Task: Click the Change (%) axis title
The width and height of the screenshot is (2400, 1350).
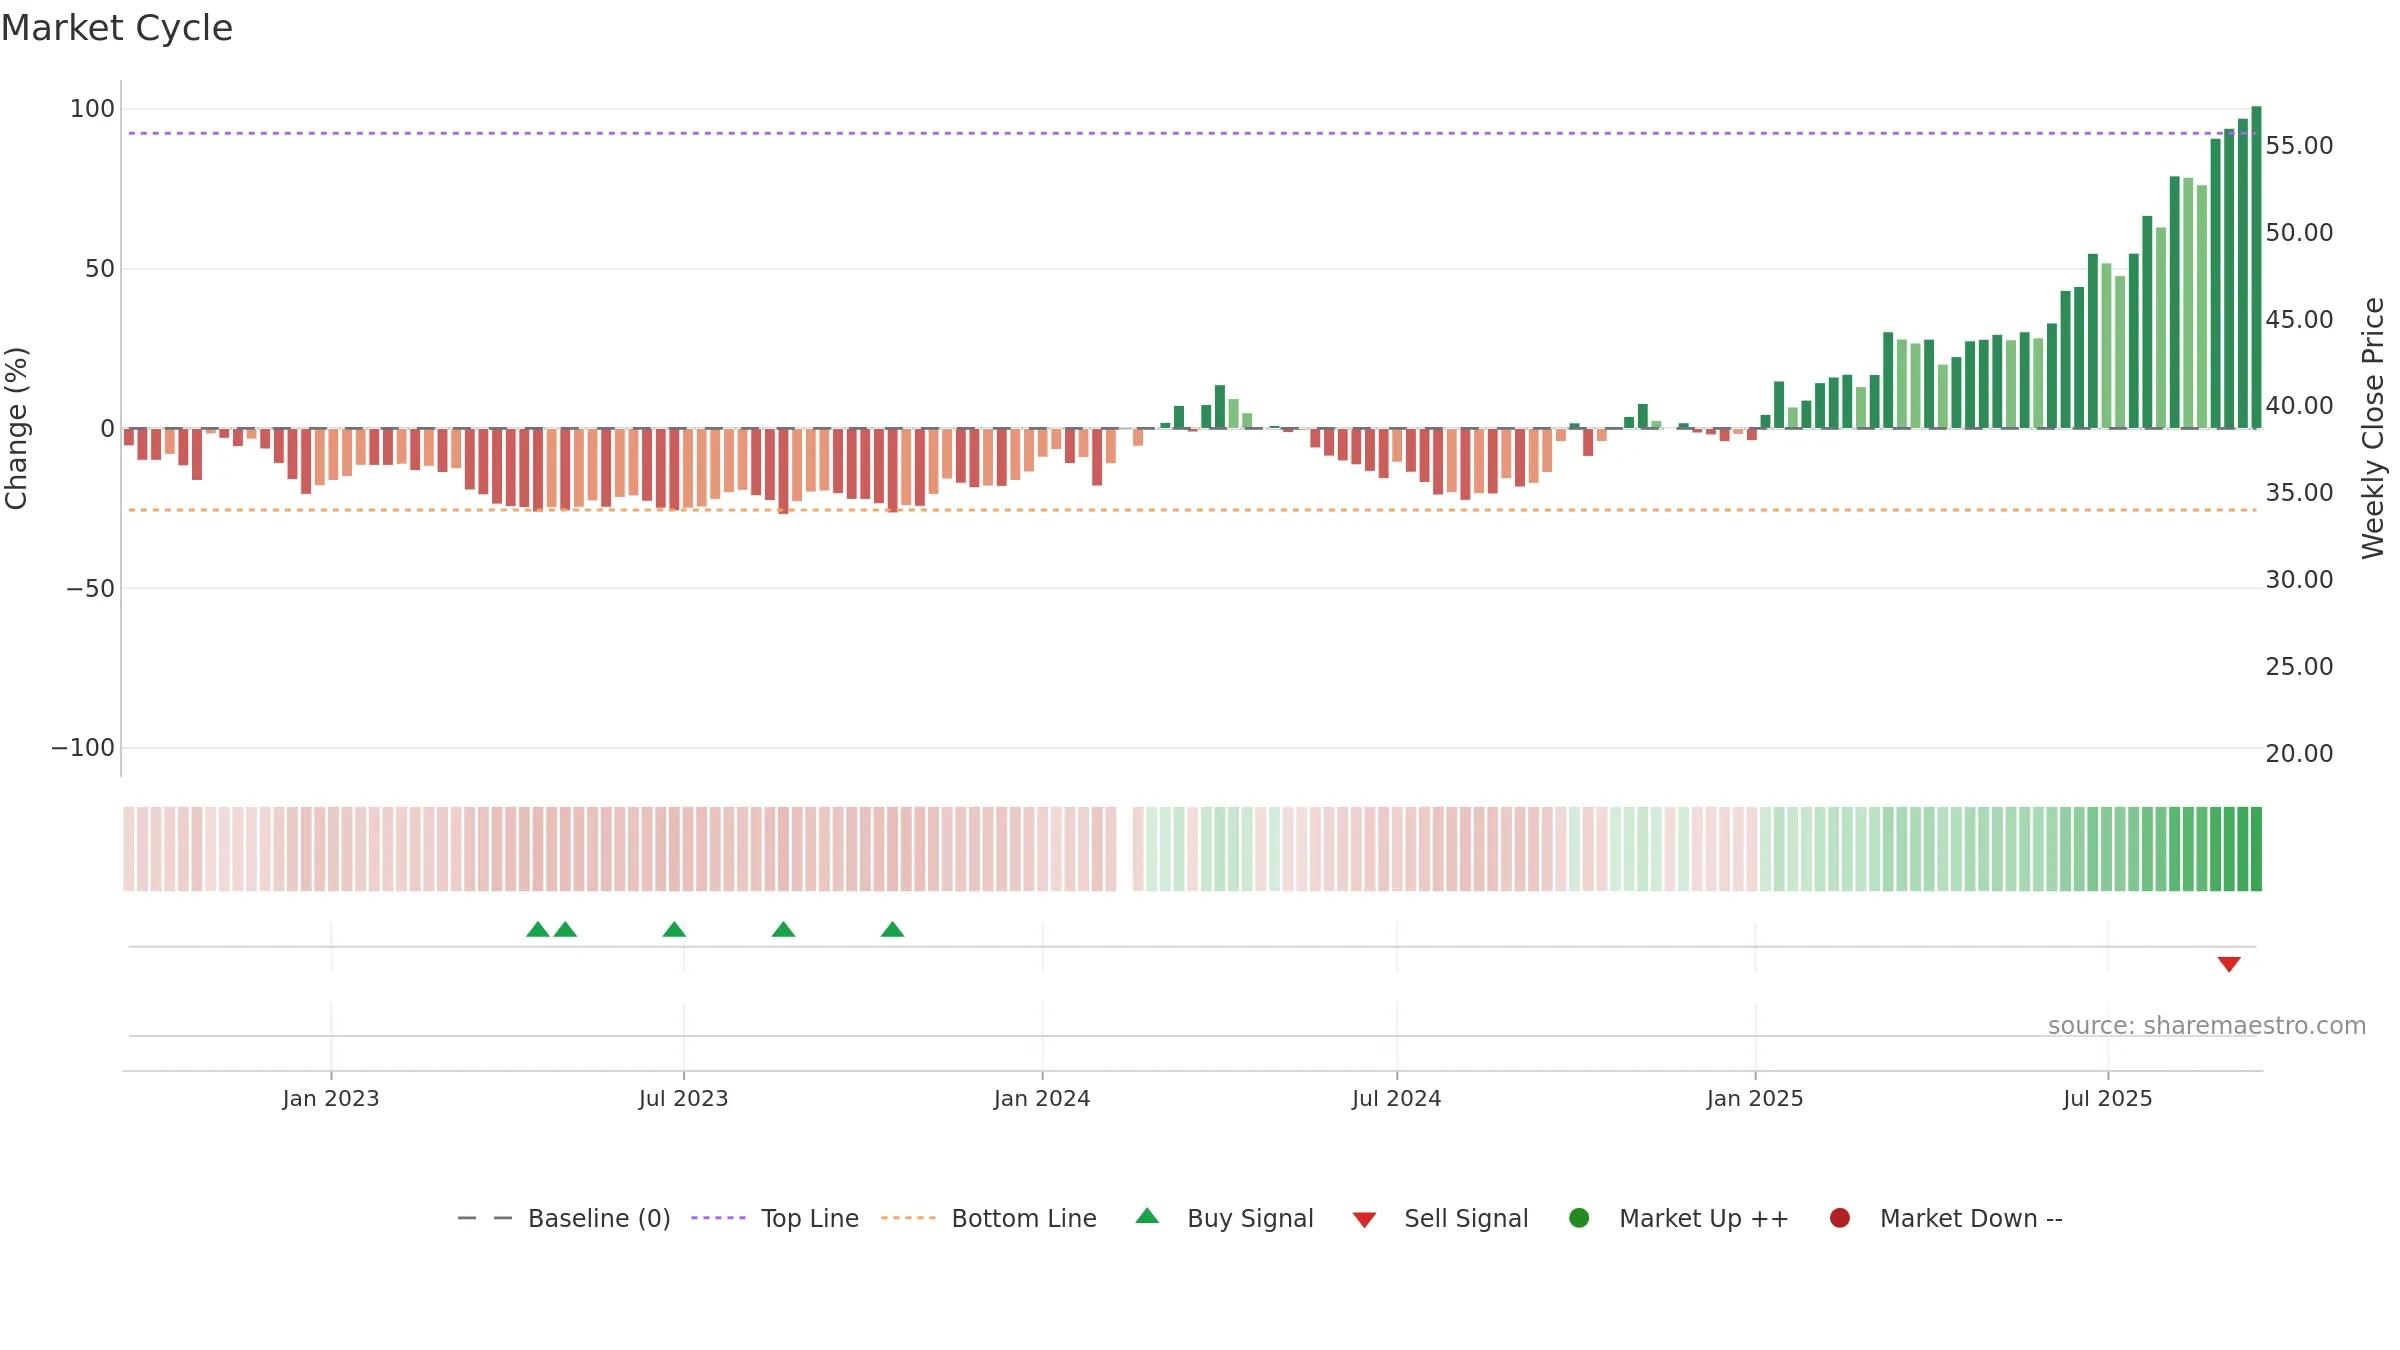Action: (x=16, y=428)
